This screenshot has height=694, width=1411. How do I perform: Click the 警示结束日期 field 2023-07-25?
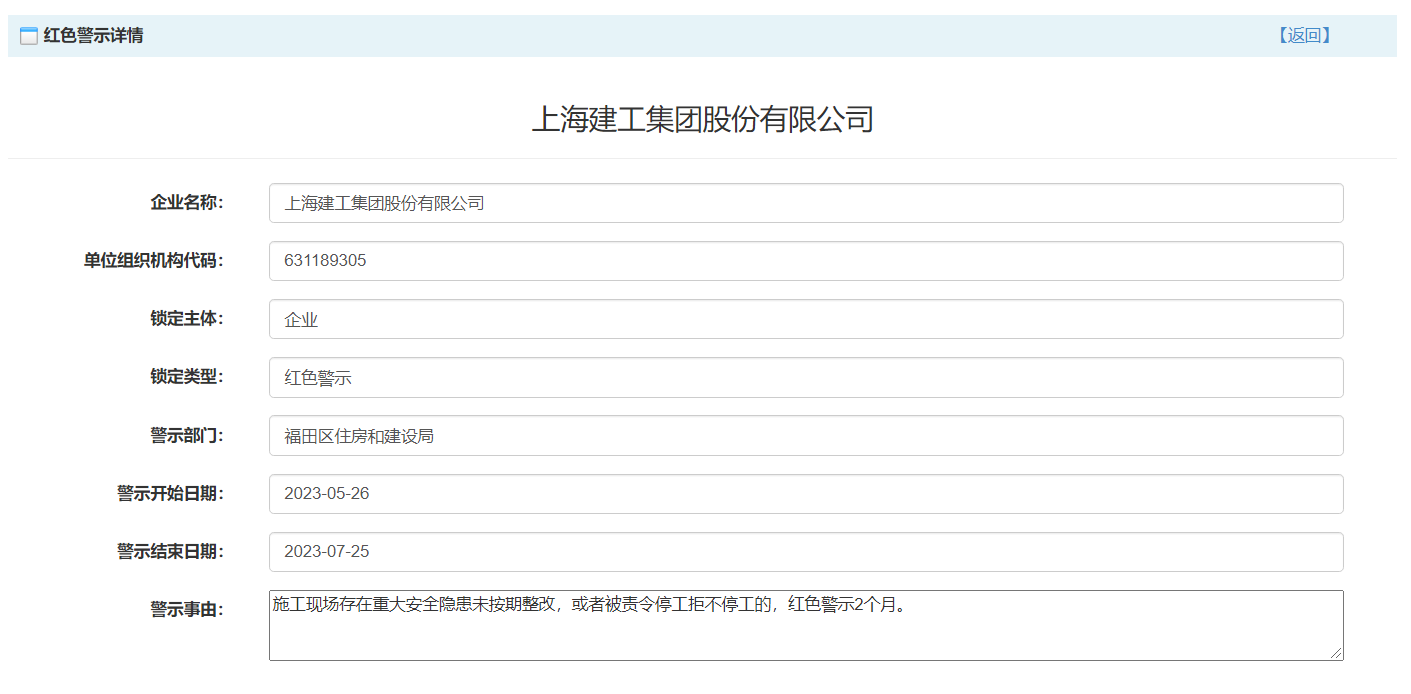coord(806,552)
